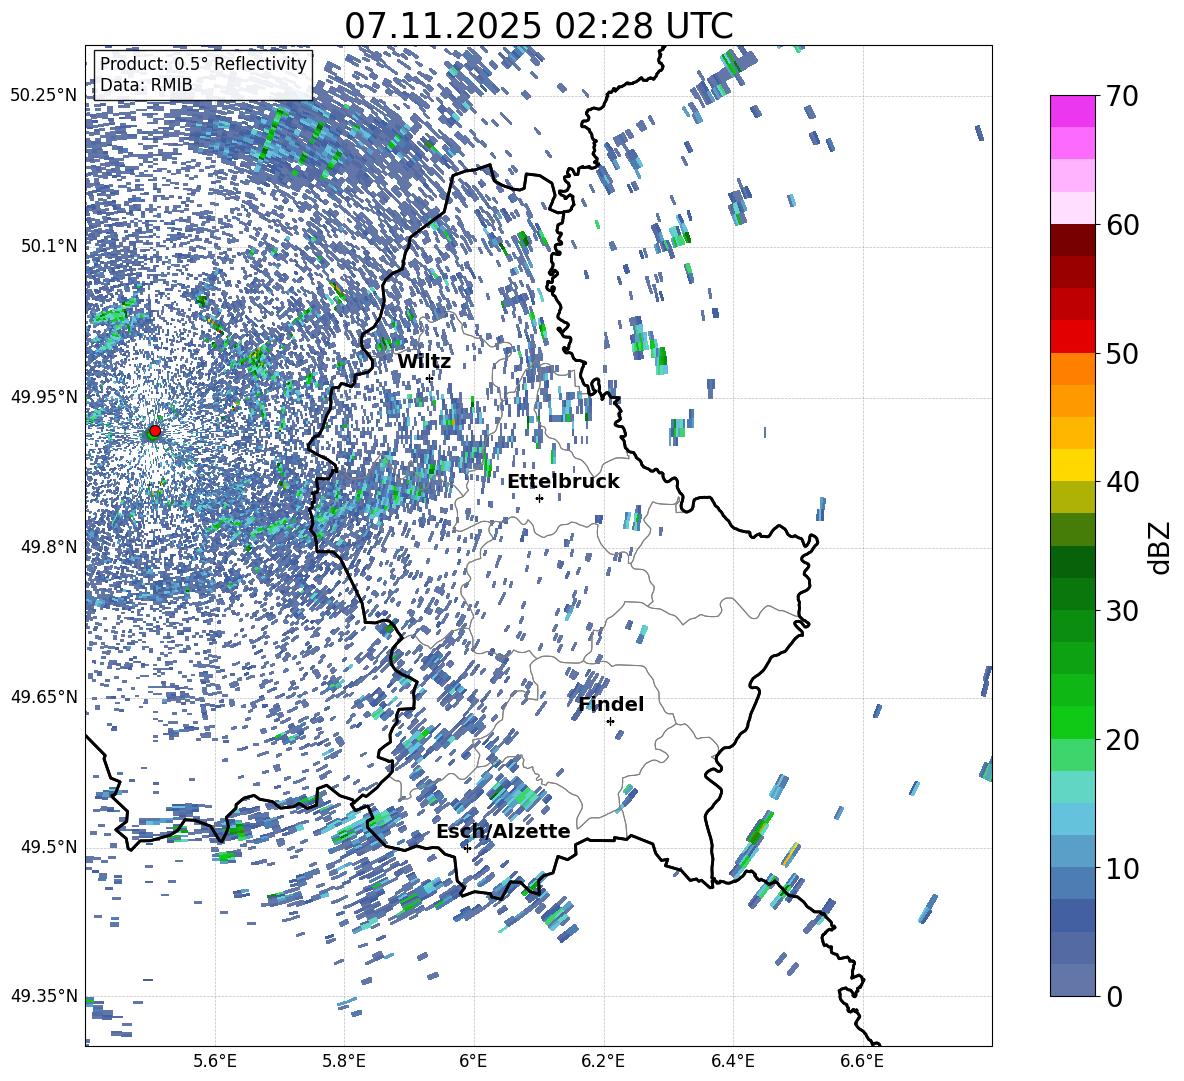
Task: Click the Findel station label
Action: [x=611, y=704]
